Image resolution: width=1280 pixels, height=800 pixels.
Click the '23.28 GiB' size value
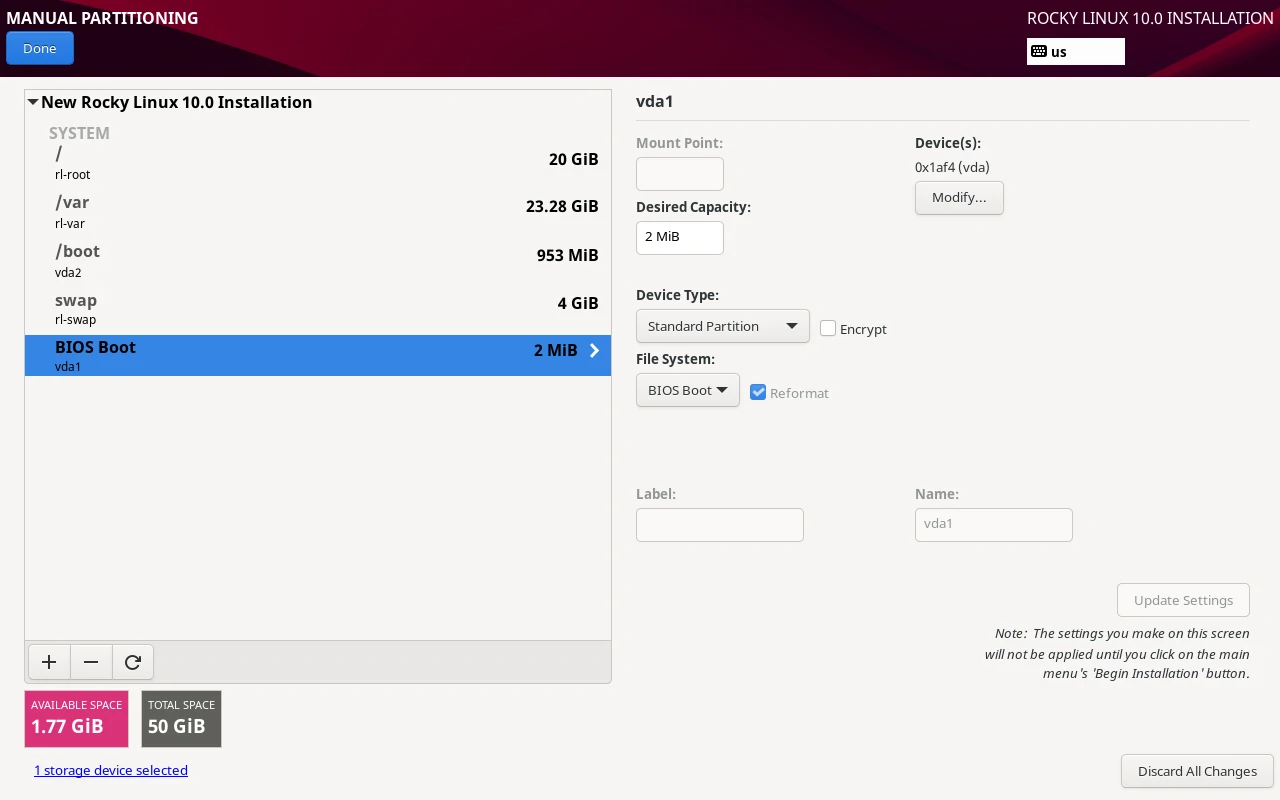tap(562, 206)
